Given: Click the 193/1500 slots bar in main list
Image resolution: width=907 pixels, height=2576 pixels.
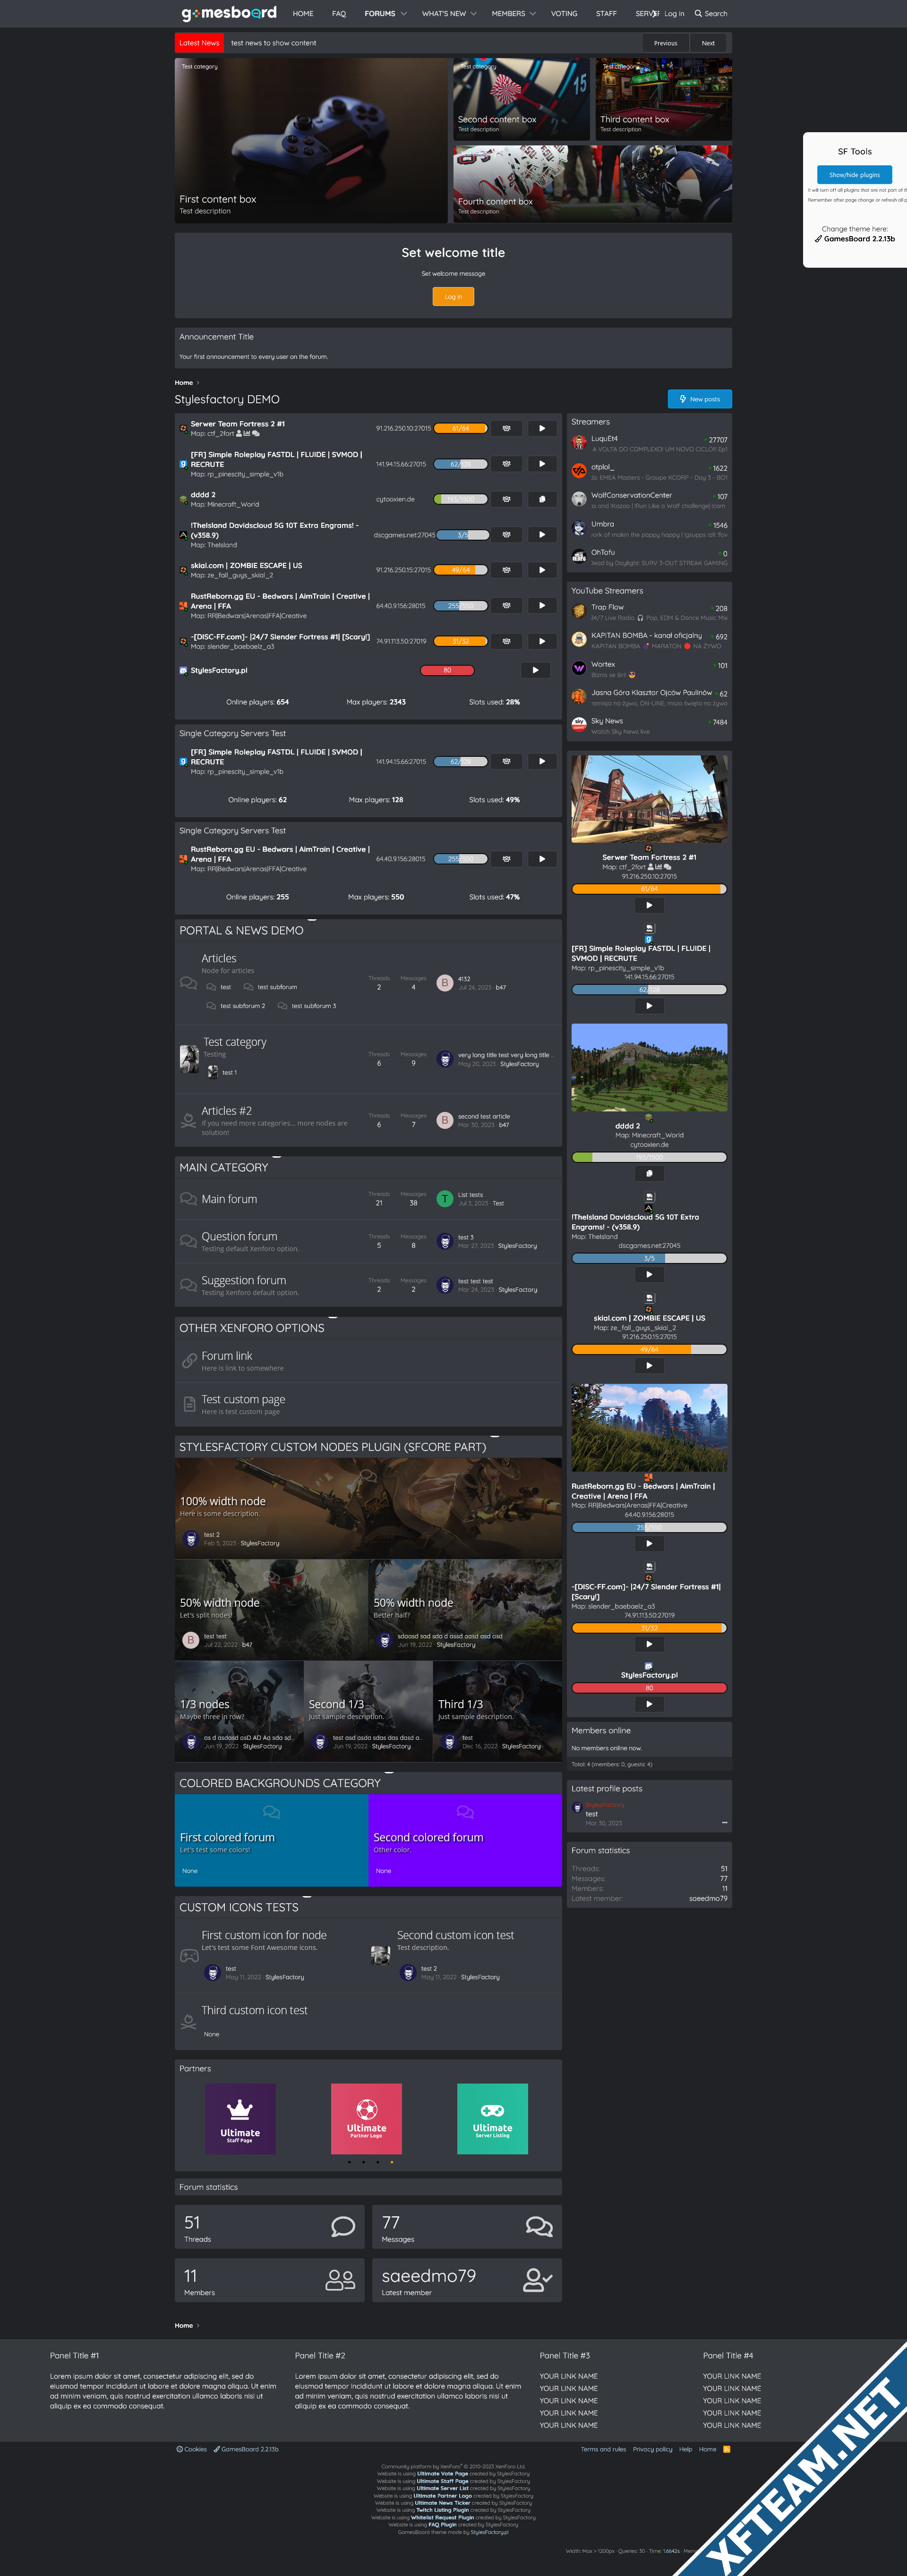Looking at the screenshot, I should (x=460, y=499).
